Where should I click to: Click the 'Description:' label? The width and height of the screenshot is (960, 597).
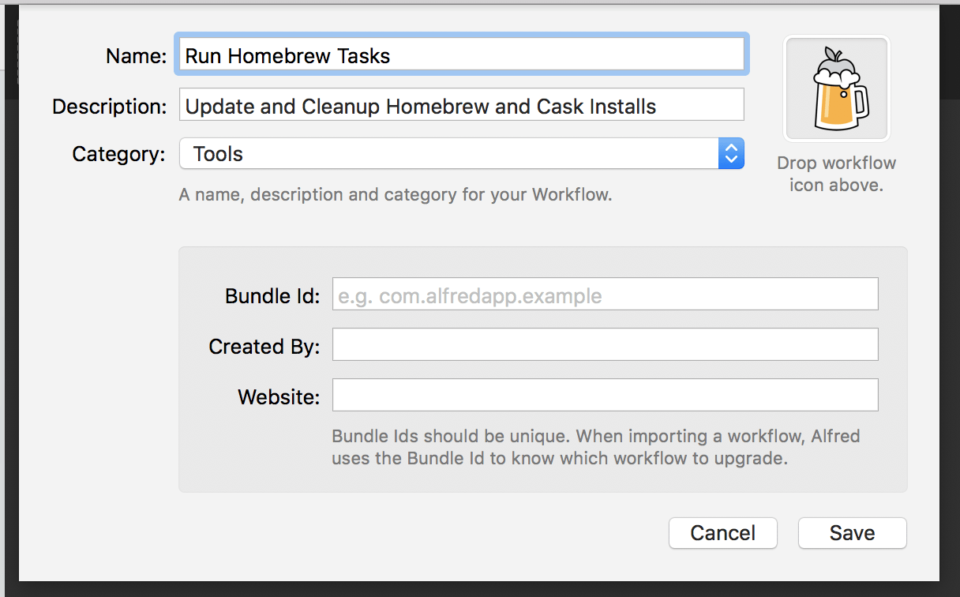pos(109,107)
